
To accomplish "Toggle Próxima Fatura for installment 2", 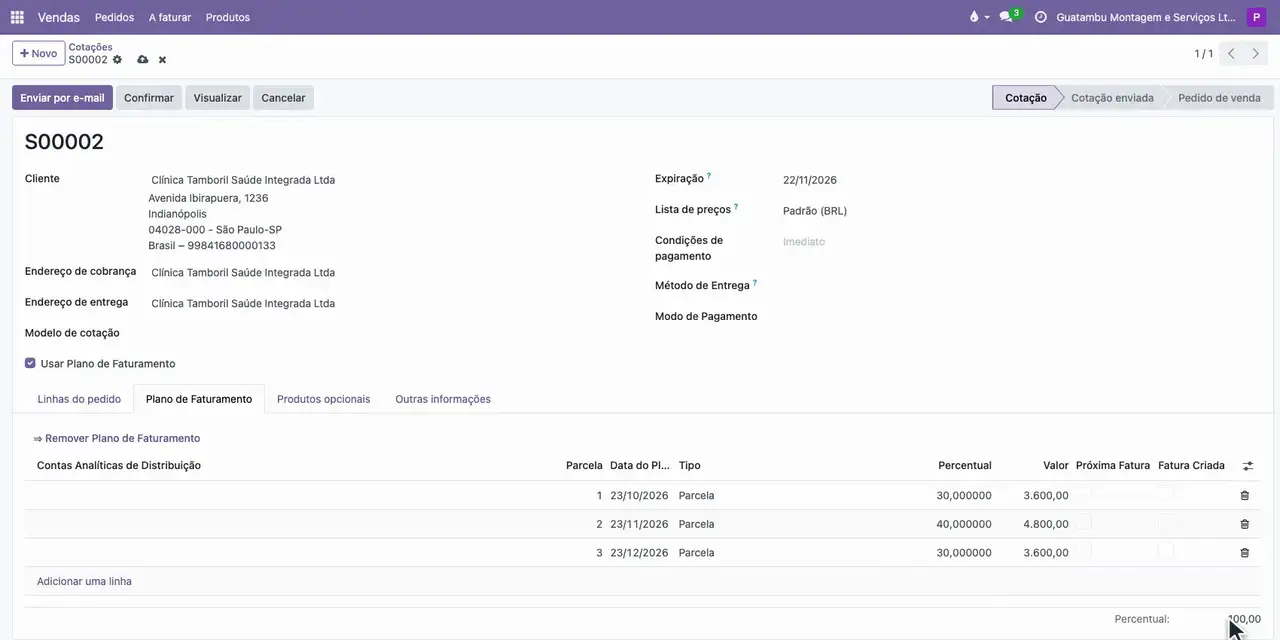I will coord(1084,522).
